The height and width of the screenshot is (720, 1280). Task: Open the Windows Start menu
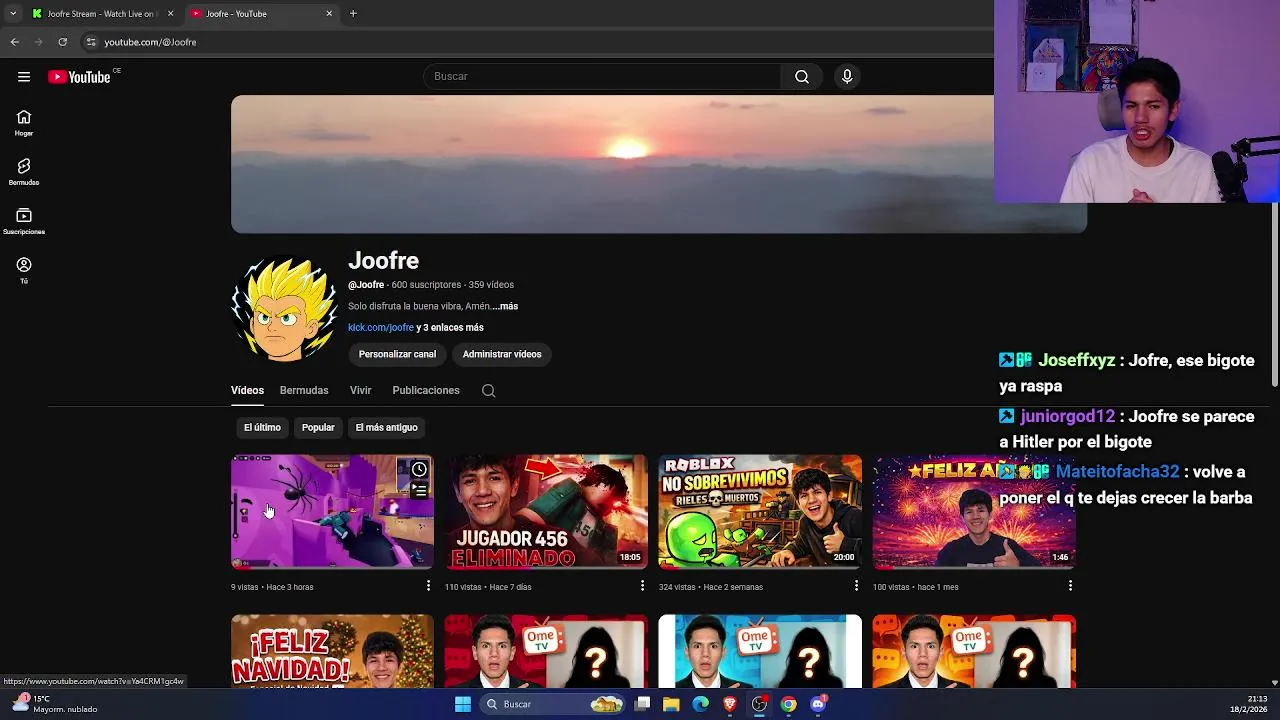463,704
